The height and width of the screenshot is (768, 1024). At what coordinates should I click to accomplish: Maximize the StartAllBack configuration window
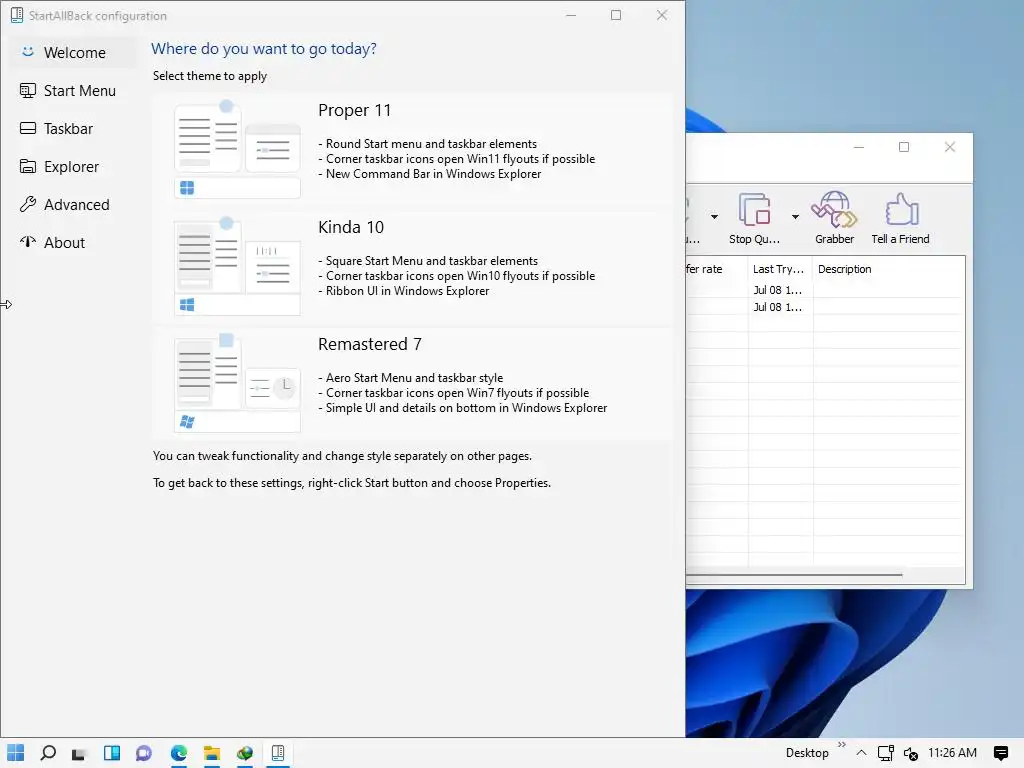click(x=616, y=15)
